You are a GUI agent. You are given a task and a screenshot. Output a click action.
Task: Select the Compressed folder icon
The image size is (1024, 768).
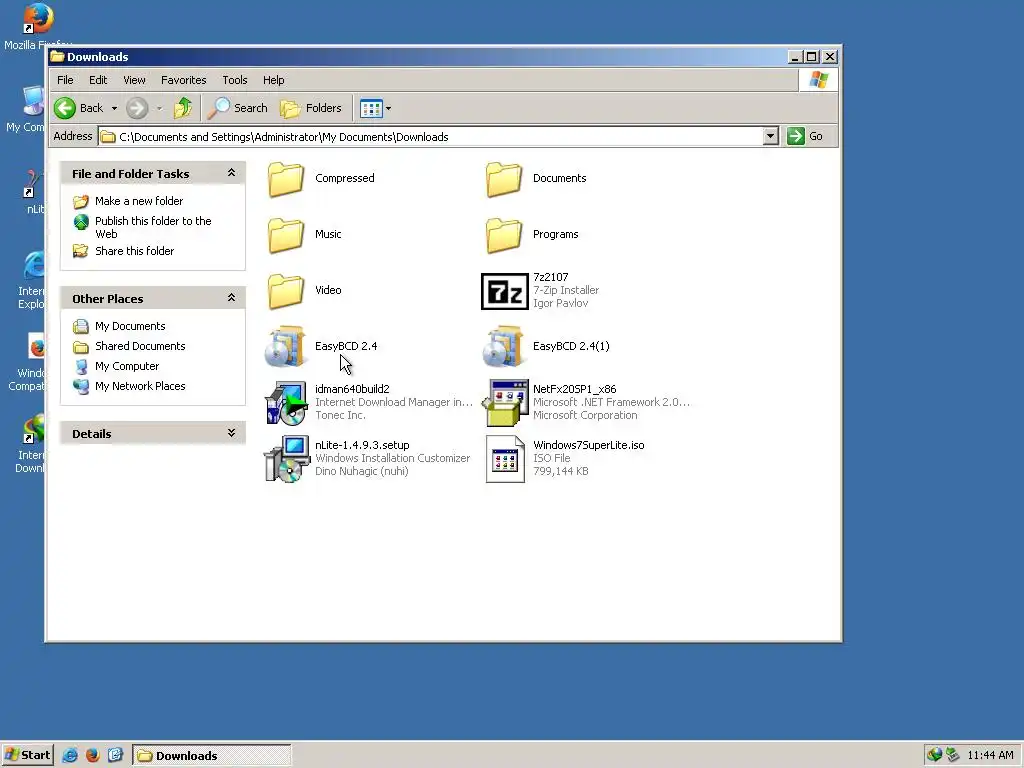(285, 179)
